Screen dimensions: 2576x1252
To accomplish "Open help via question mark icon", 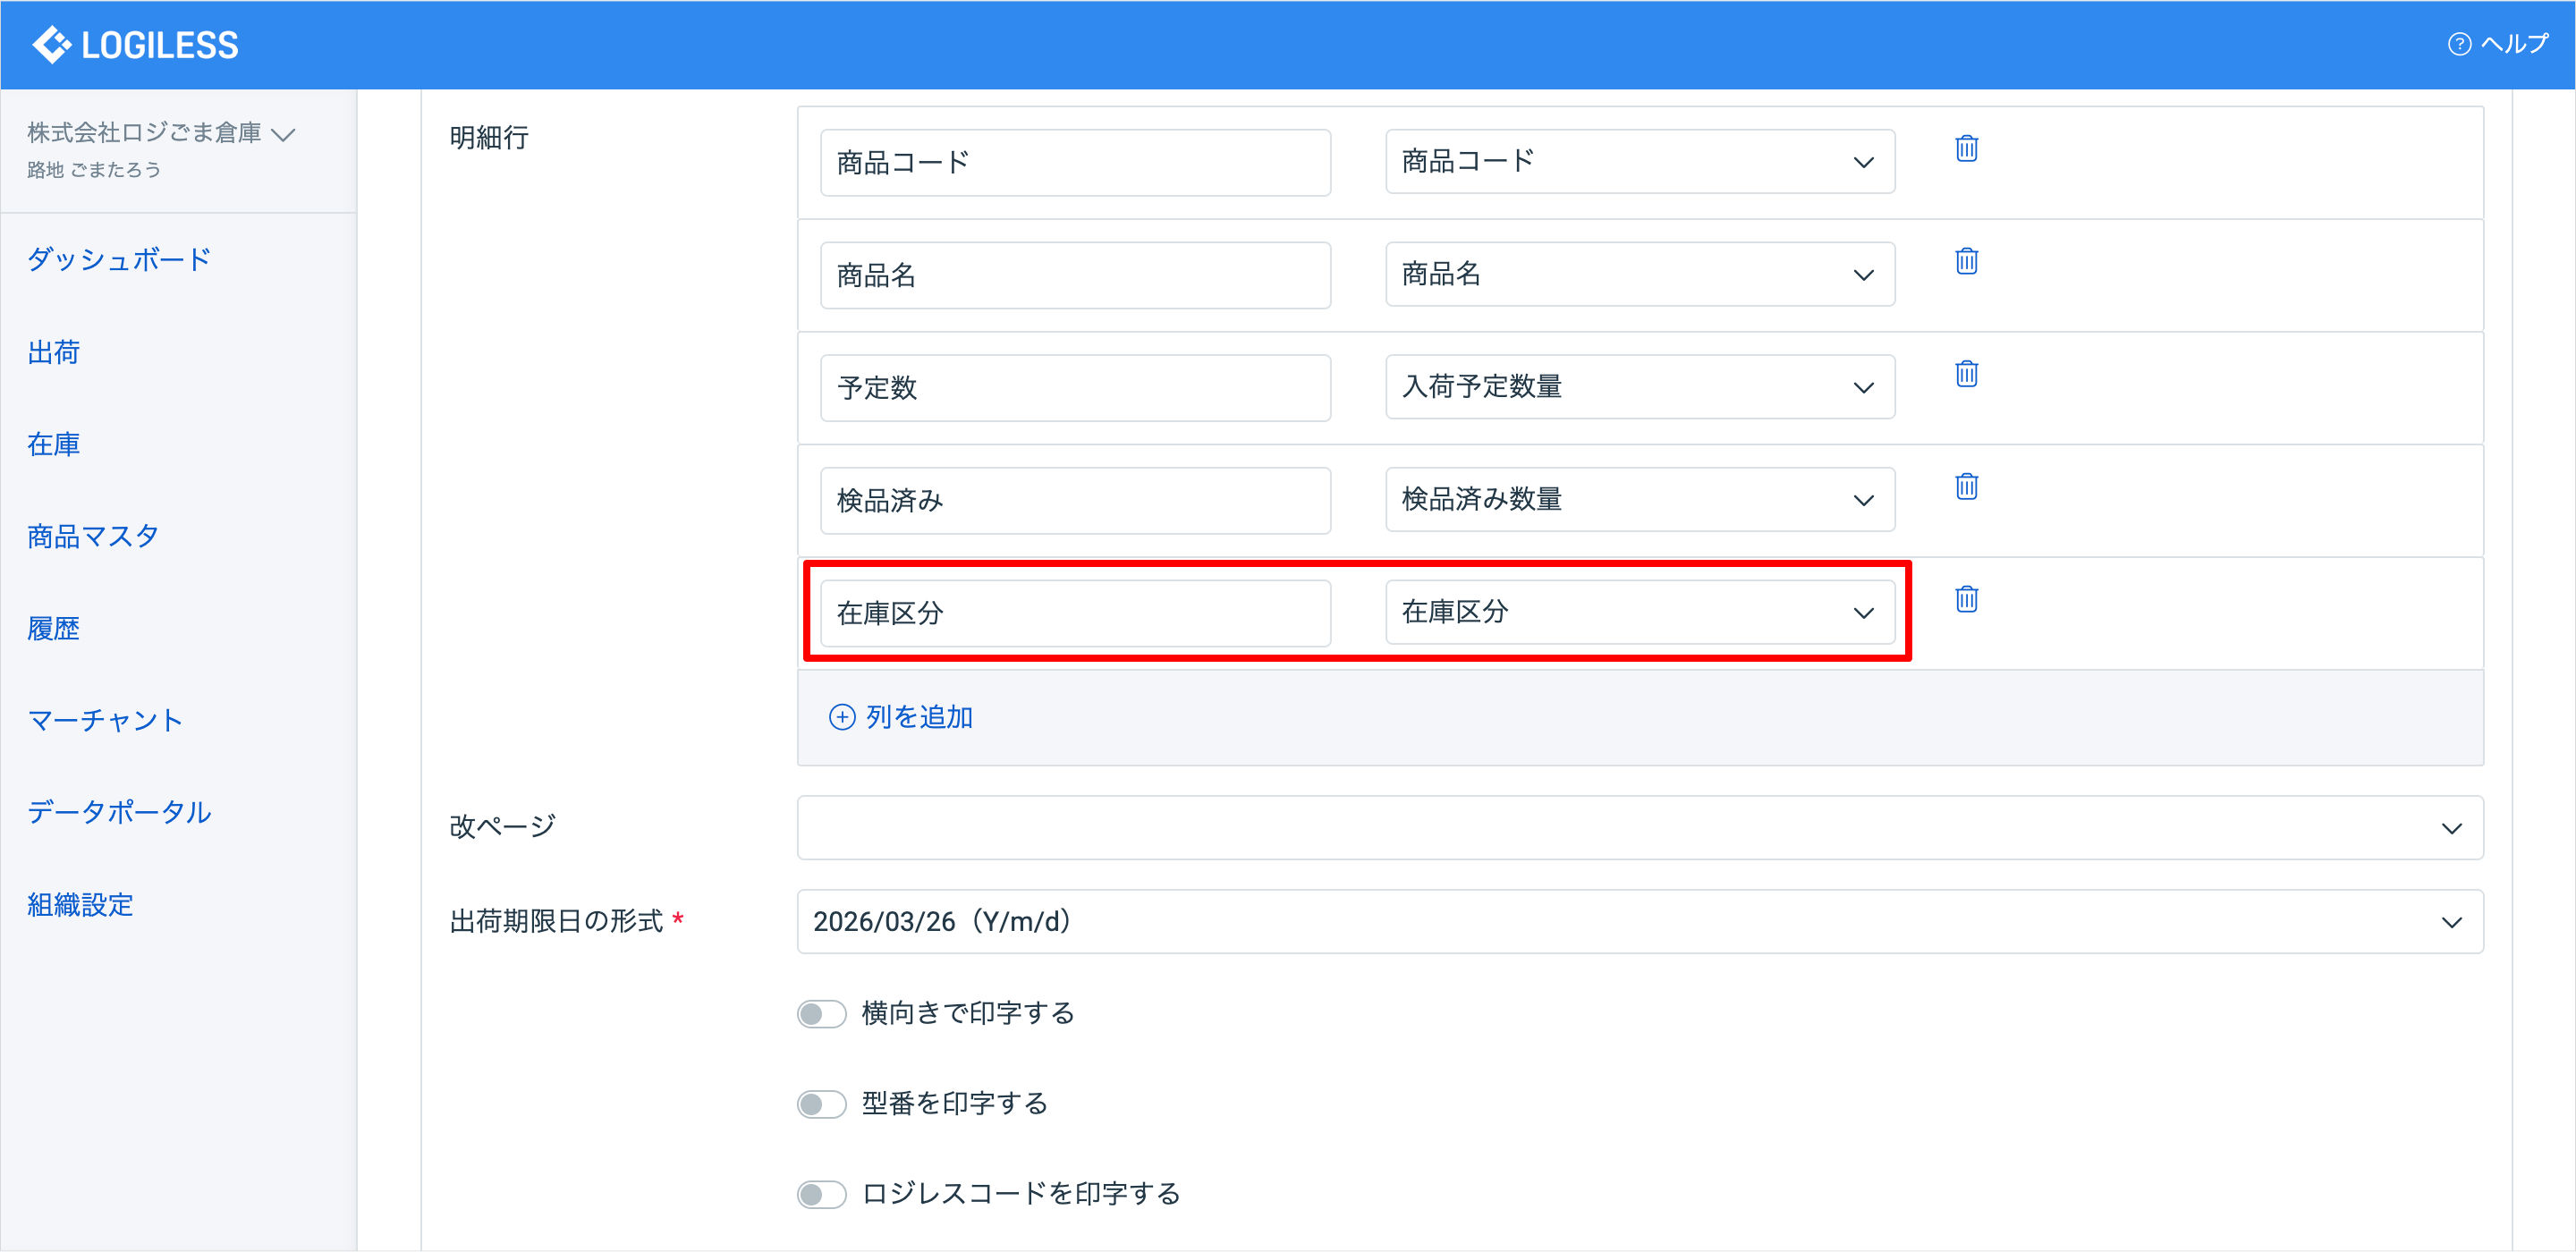I will pyautogui.click(x=2459, y=45).
